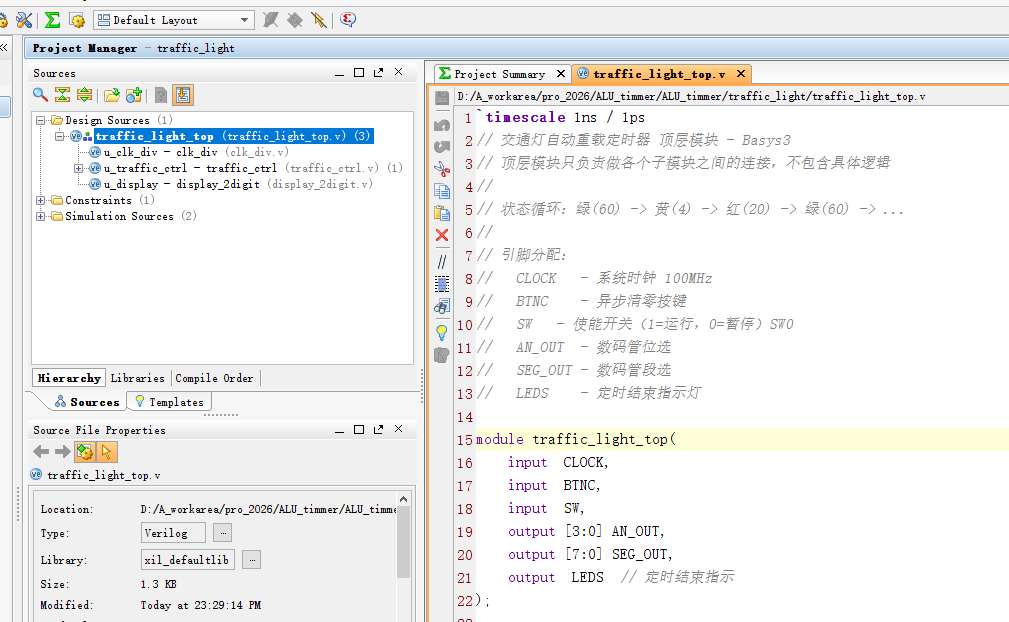Click the editor Paste icon

442,213
